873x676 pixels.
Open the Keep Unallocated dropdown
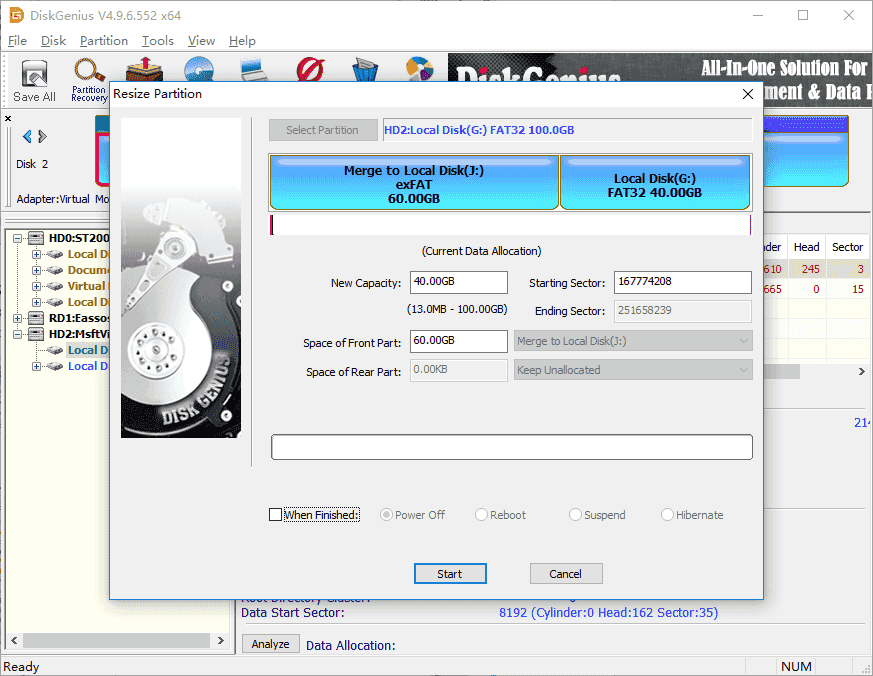coord(632,370)
